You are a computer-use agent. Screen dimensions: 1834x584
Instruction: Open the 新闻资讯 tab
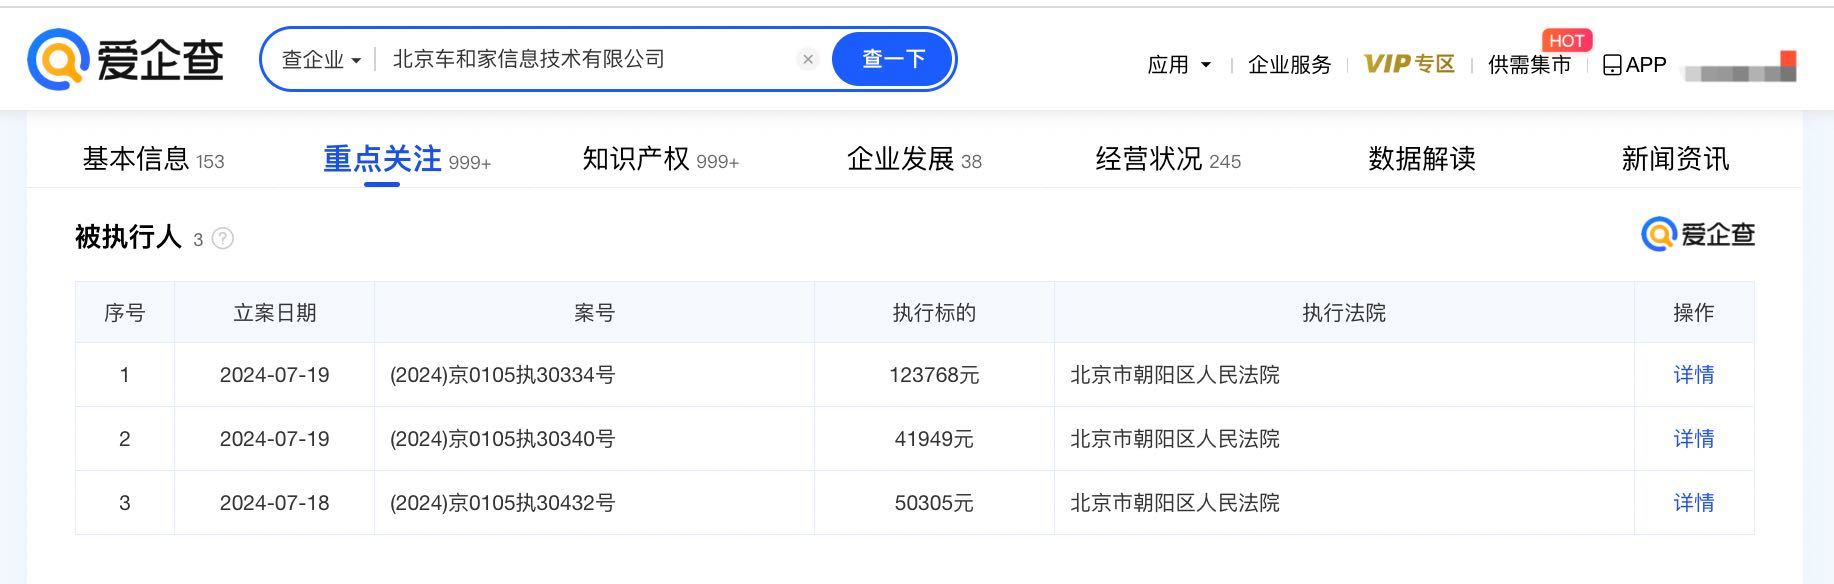pyautogui.click(x=1675, y=159)
